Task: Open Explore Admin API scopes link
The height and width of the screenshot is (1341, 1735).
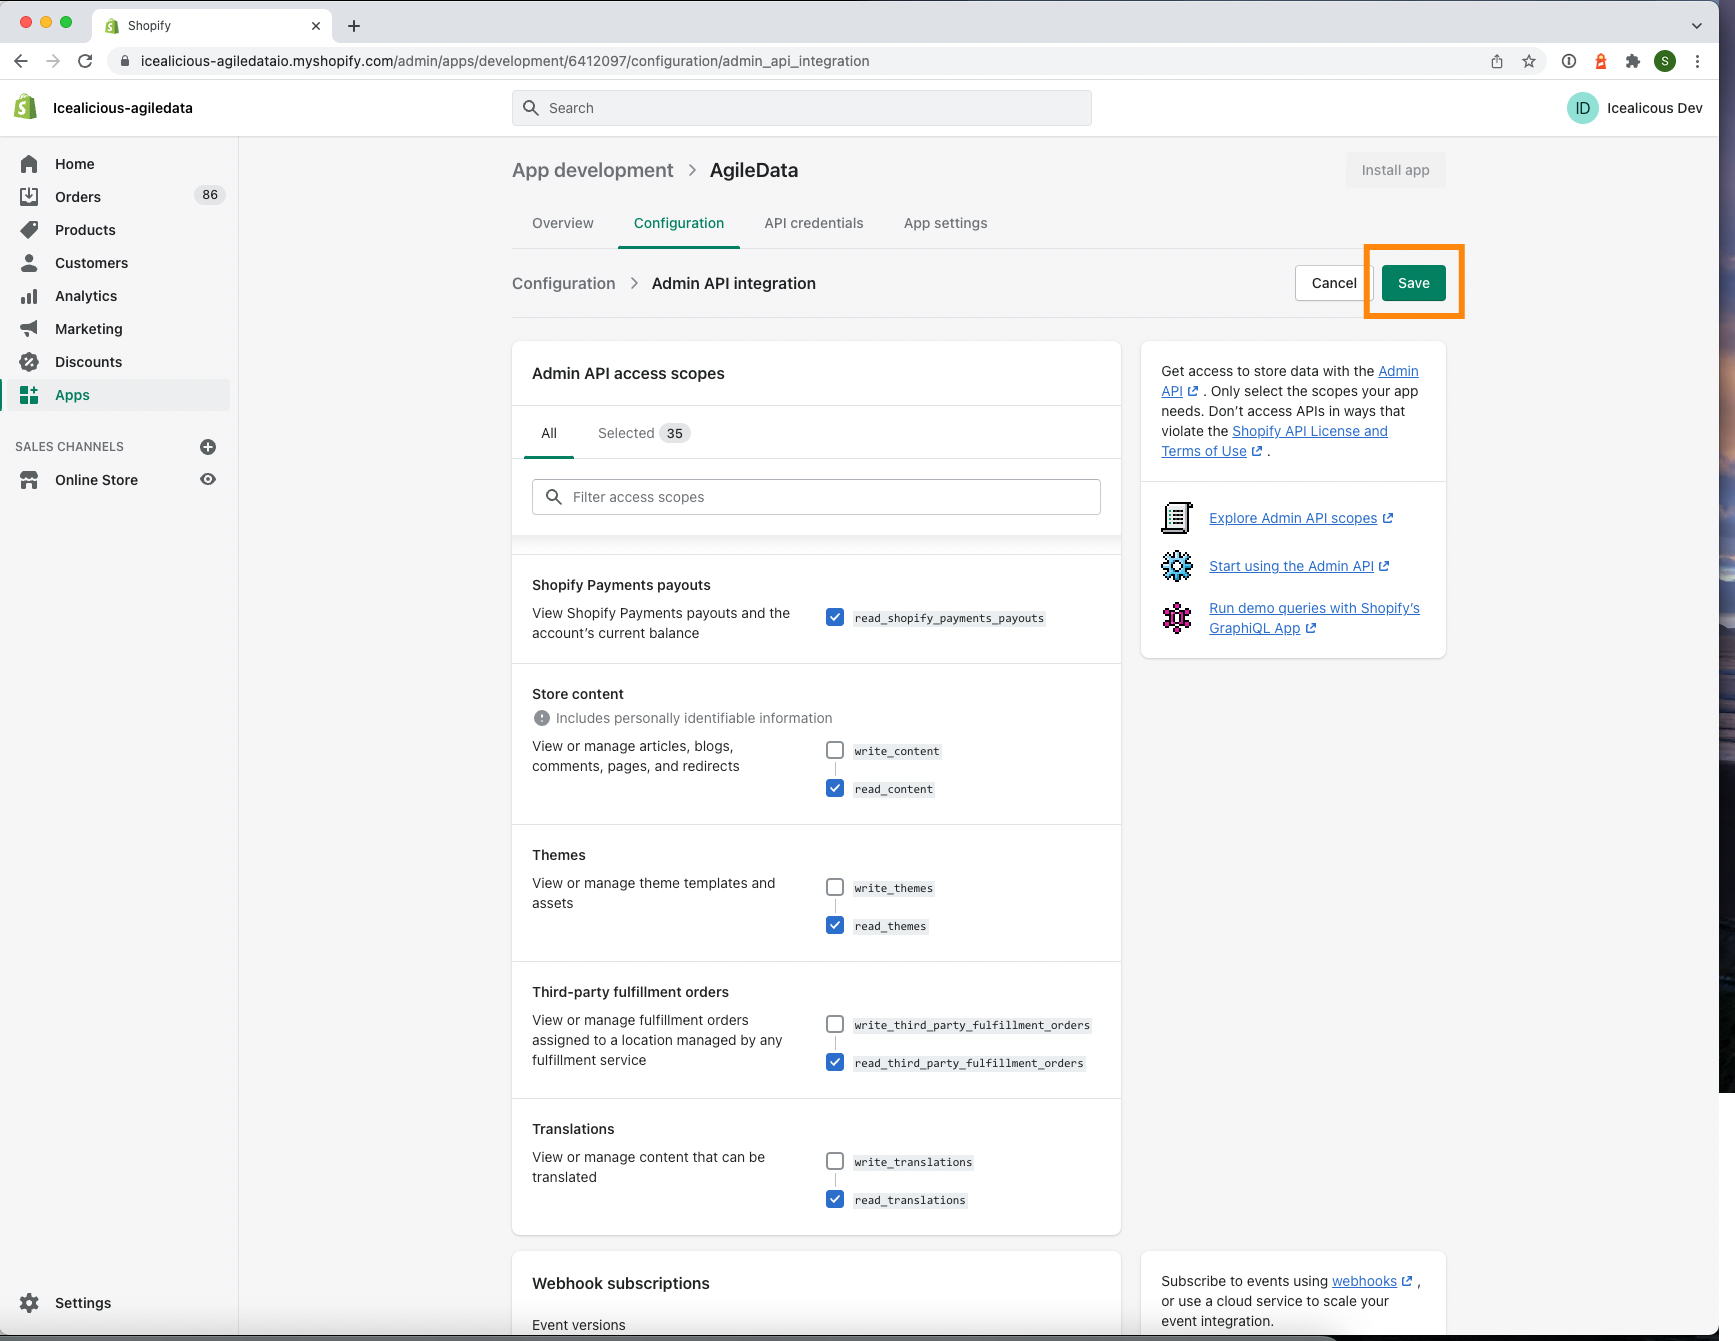Action: pos(1300,518)
